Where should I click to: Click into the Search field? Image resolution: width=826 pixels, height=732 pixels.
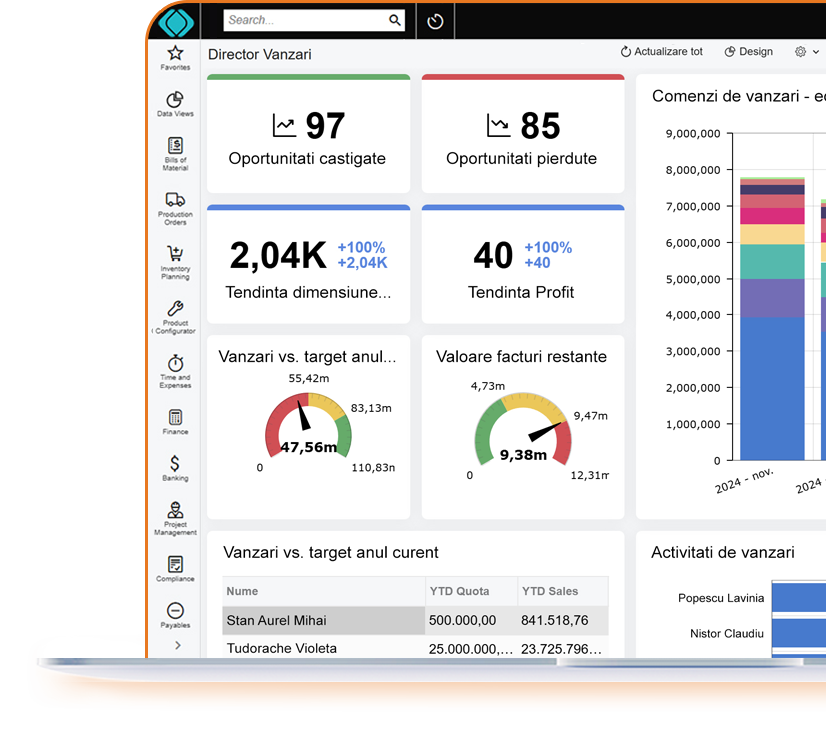[x=305, y=20]
